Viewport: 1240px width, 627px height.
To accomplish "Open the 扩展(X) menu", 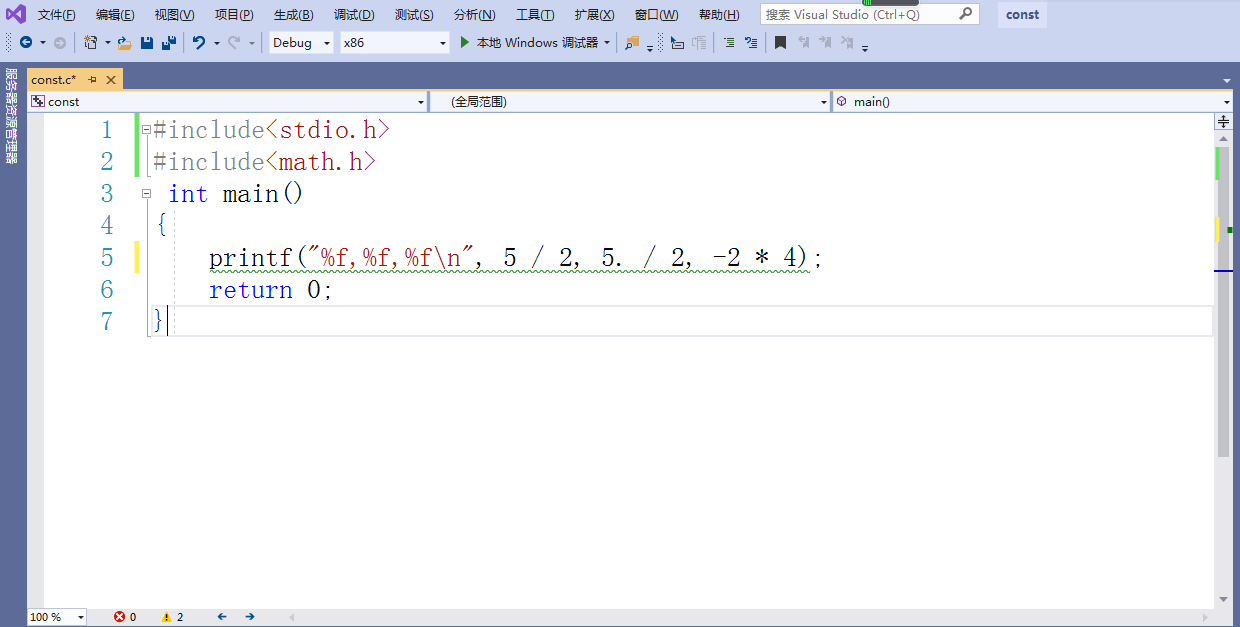I will pos(595,15).
